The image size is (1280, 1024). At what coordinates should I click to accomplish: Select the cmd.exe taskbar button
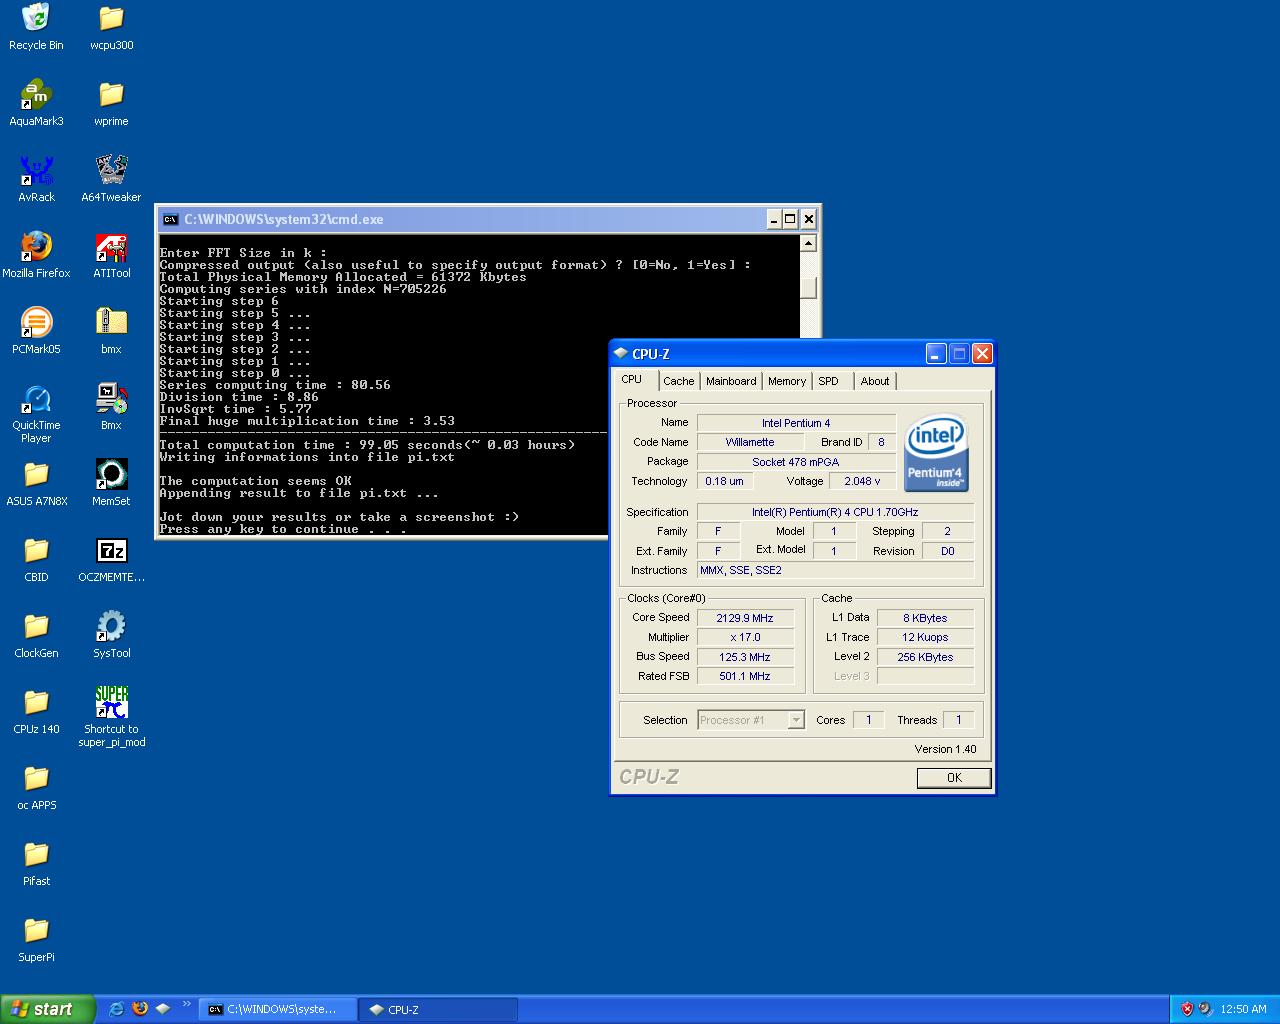279,1009
